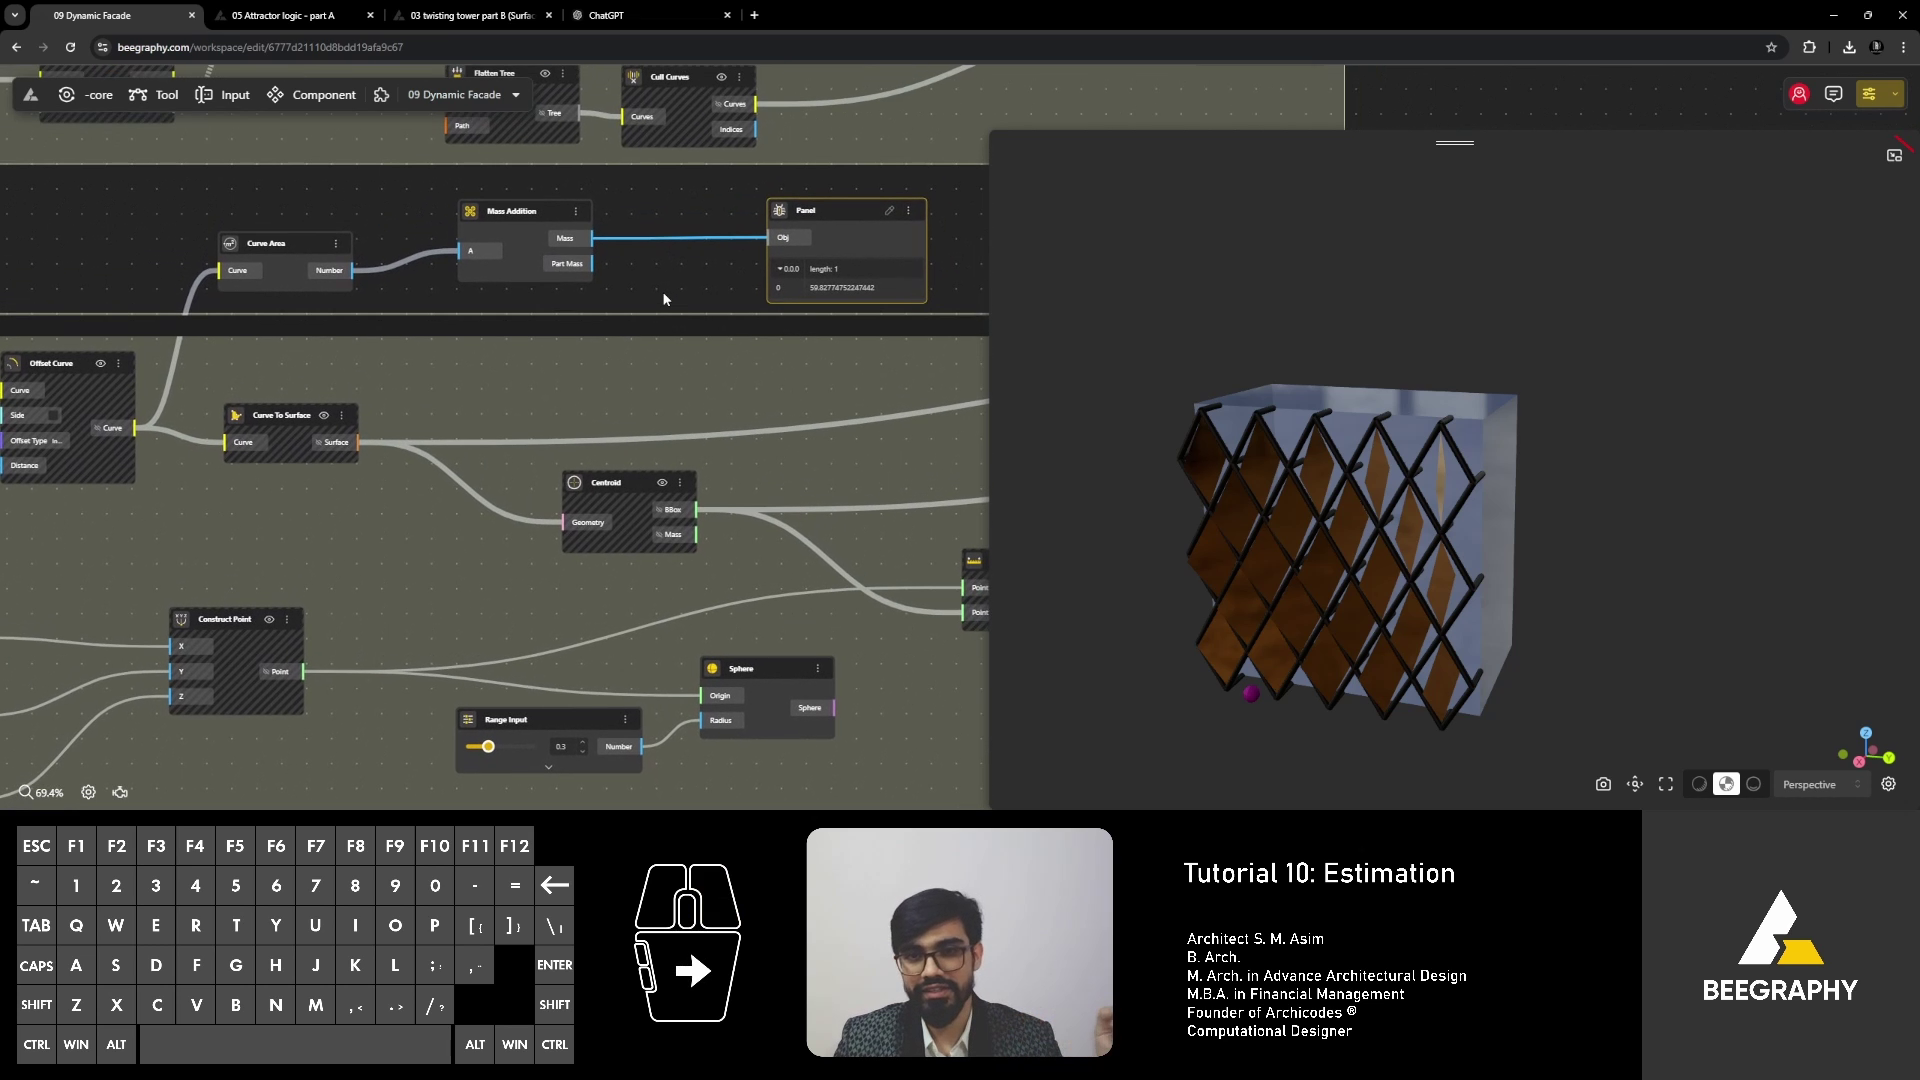Image resolution: width=1920 pixels, height=1080 pixels.
Task: Select the value 59.82774752247442 in Panel
Action: tap(842, 288)
